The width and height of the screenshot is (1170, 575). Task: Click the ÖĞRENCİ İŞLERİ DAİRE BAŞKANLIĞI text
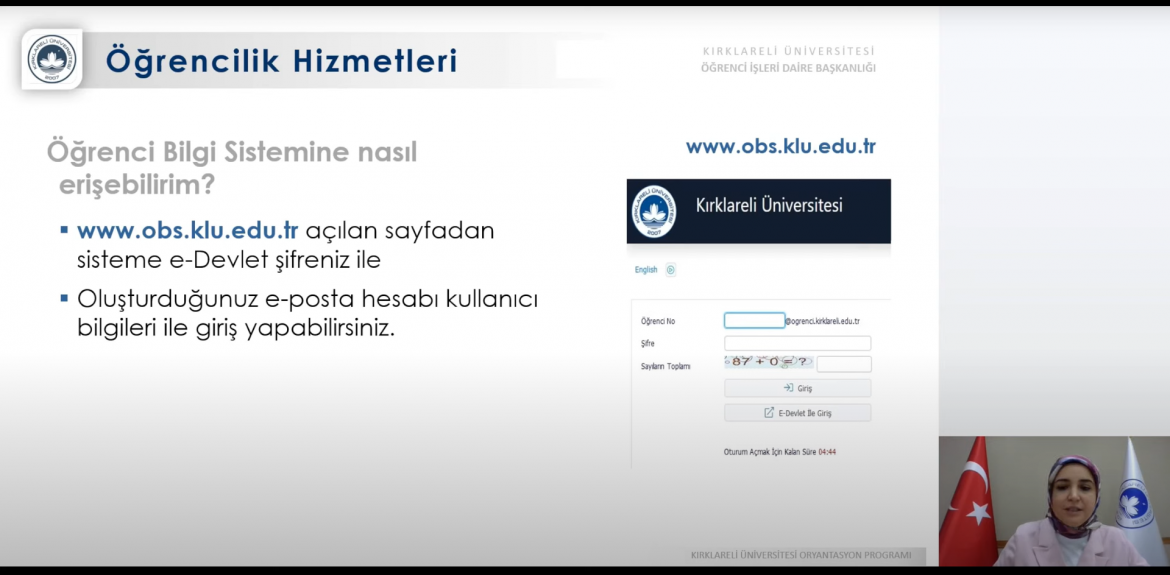[788, 68]
